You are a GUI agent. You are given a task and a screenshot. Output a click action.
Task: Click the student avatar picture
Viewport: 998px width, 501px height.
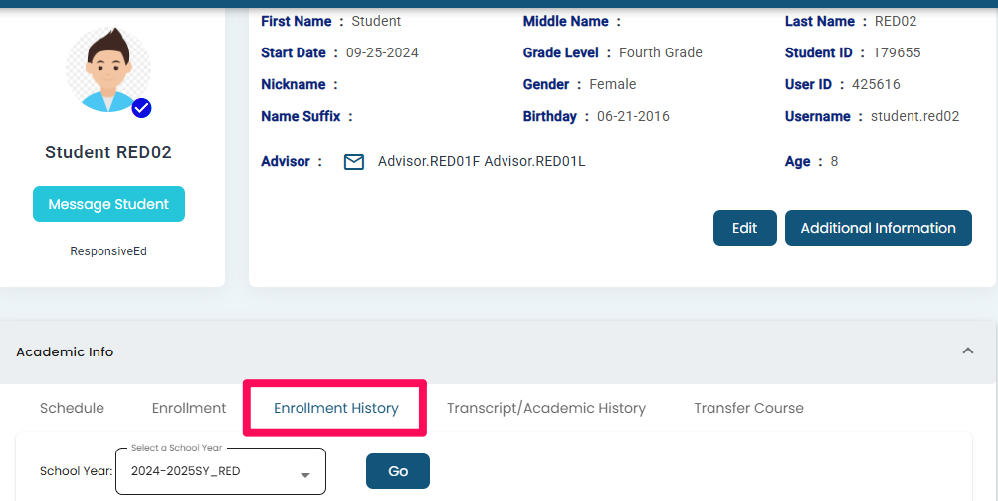pyautogui.click(x=108, y=69)
